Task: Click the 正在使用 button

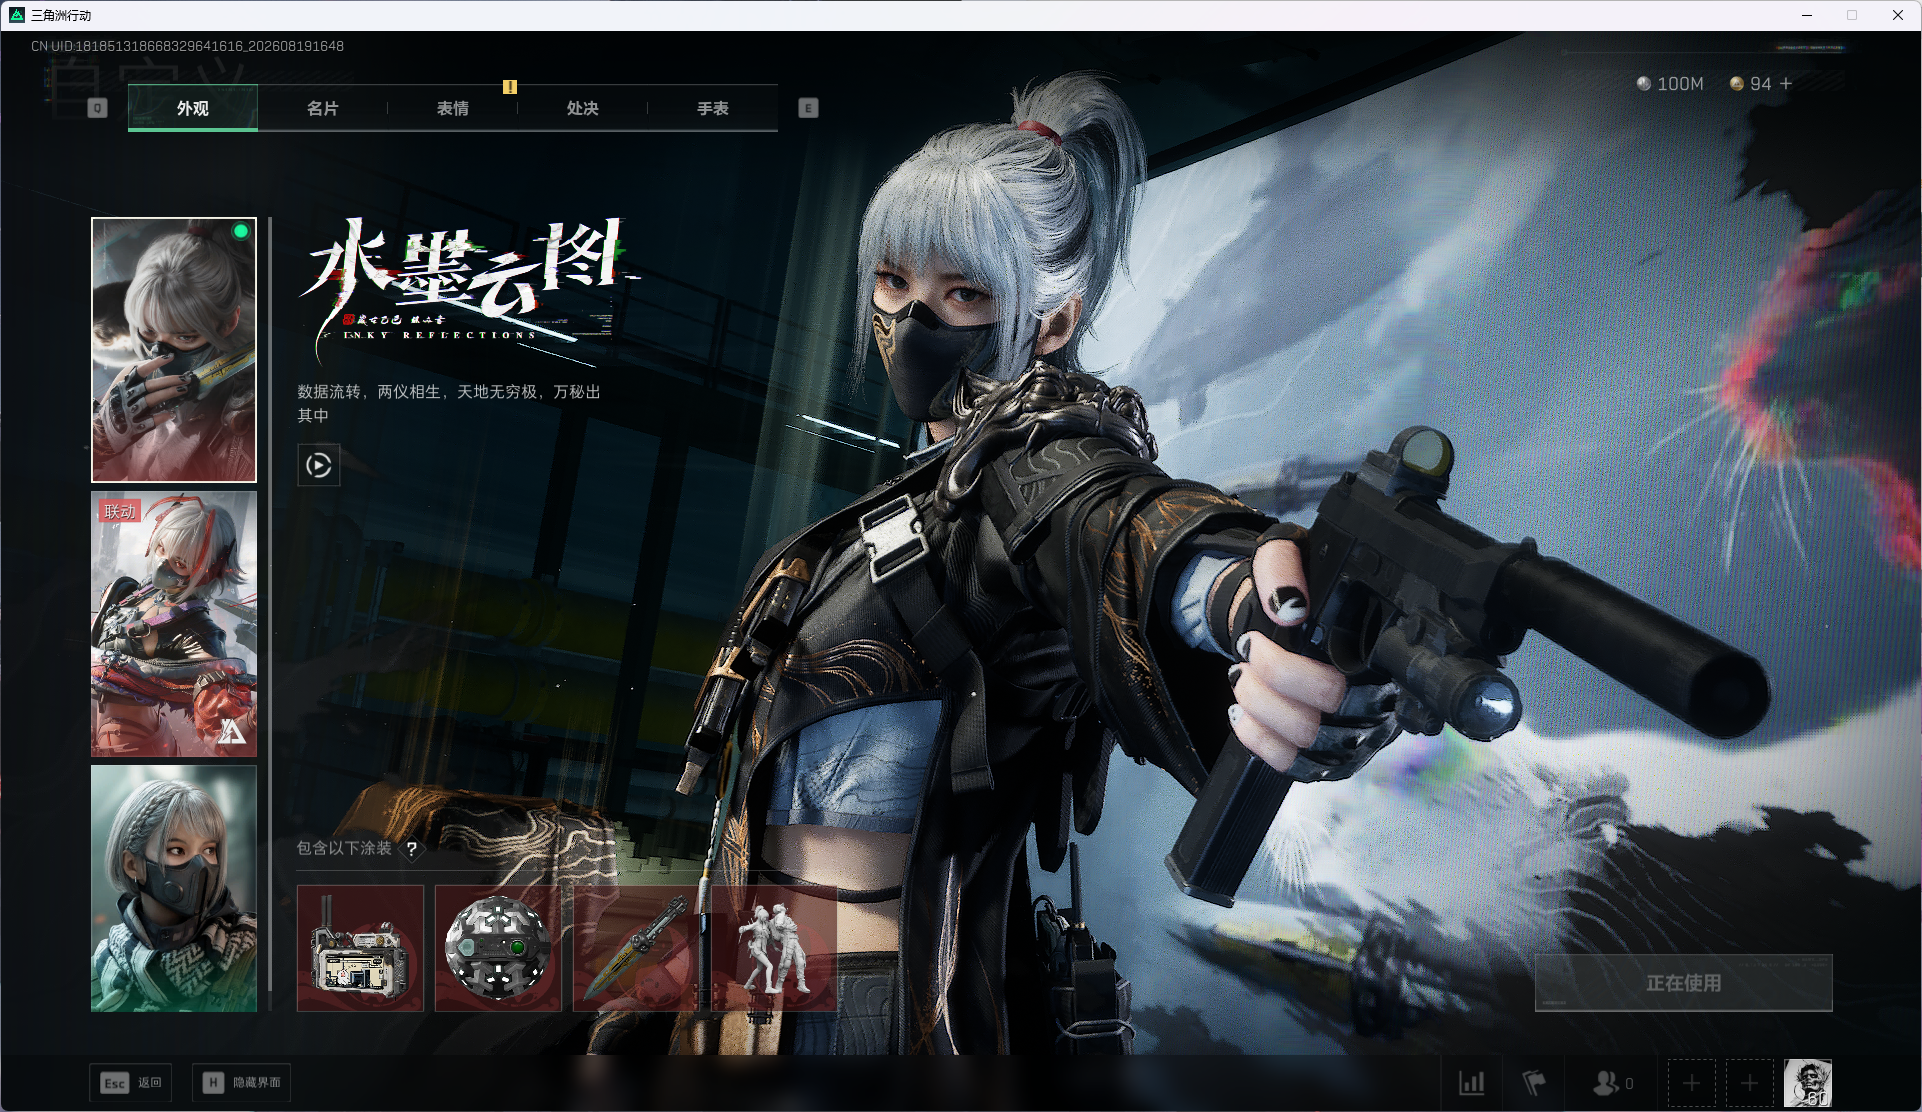Action: [x=1684, y=983]
